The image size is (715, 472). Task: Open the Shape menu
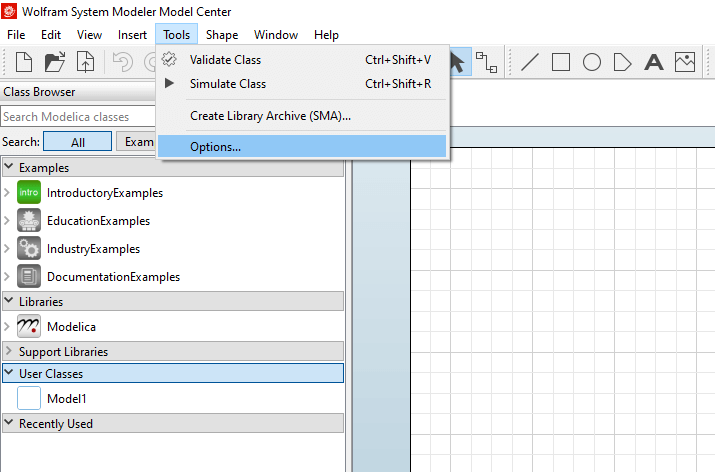click(x=222, y=35)
